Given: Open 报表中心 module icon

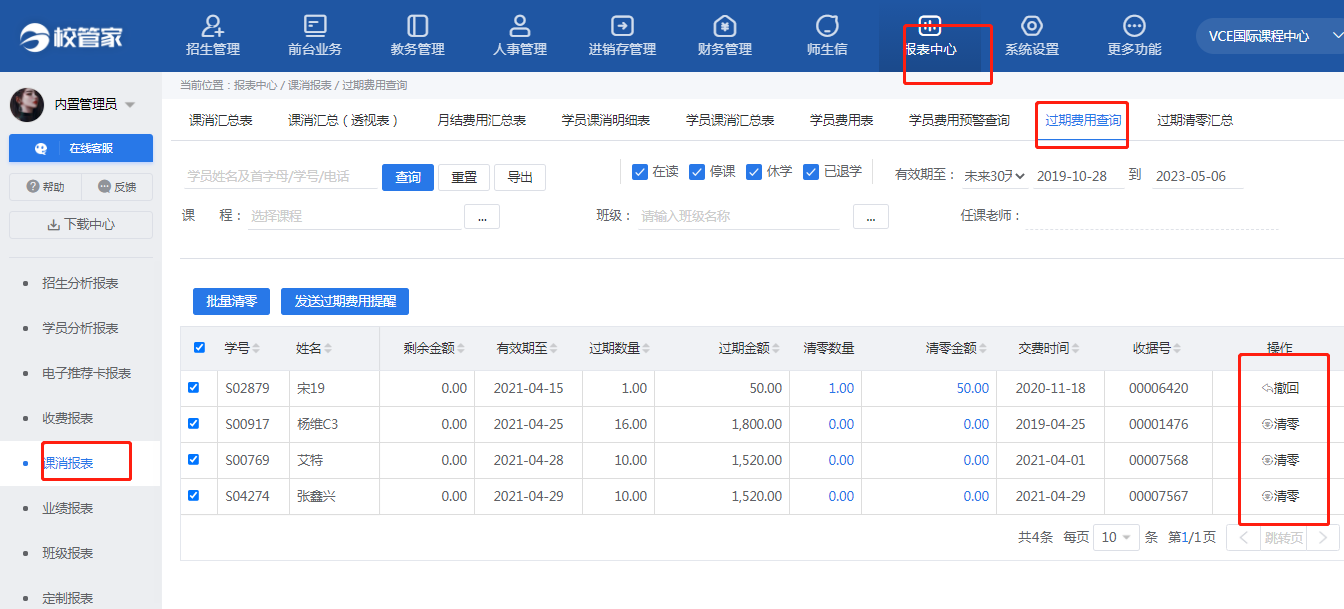Looking at the screenshot, I should pos(930,26).
